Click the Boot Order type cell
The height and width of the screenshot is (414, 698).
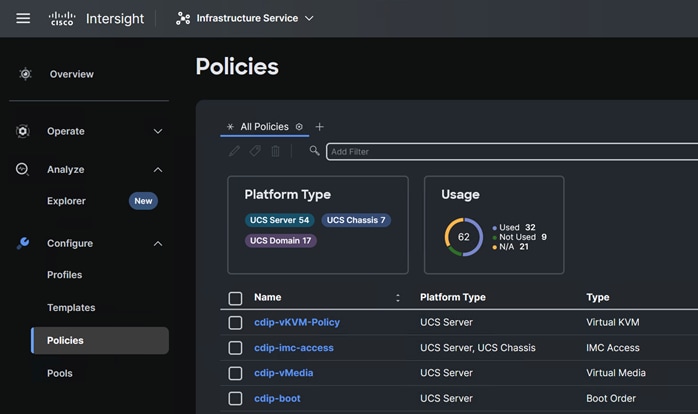611,398
